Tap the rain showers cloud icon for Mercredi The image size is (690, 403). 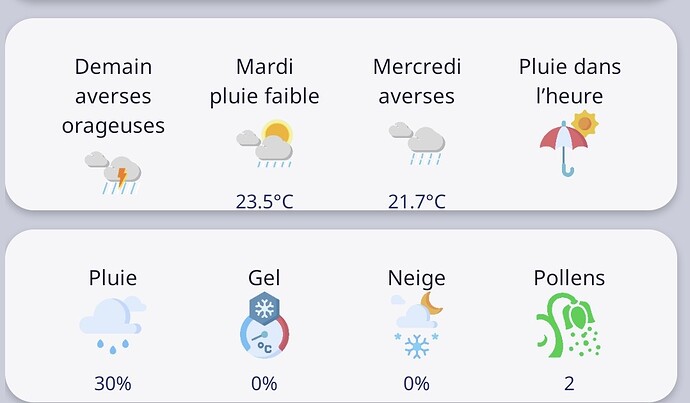click(x=417, y=143)
